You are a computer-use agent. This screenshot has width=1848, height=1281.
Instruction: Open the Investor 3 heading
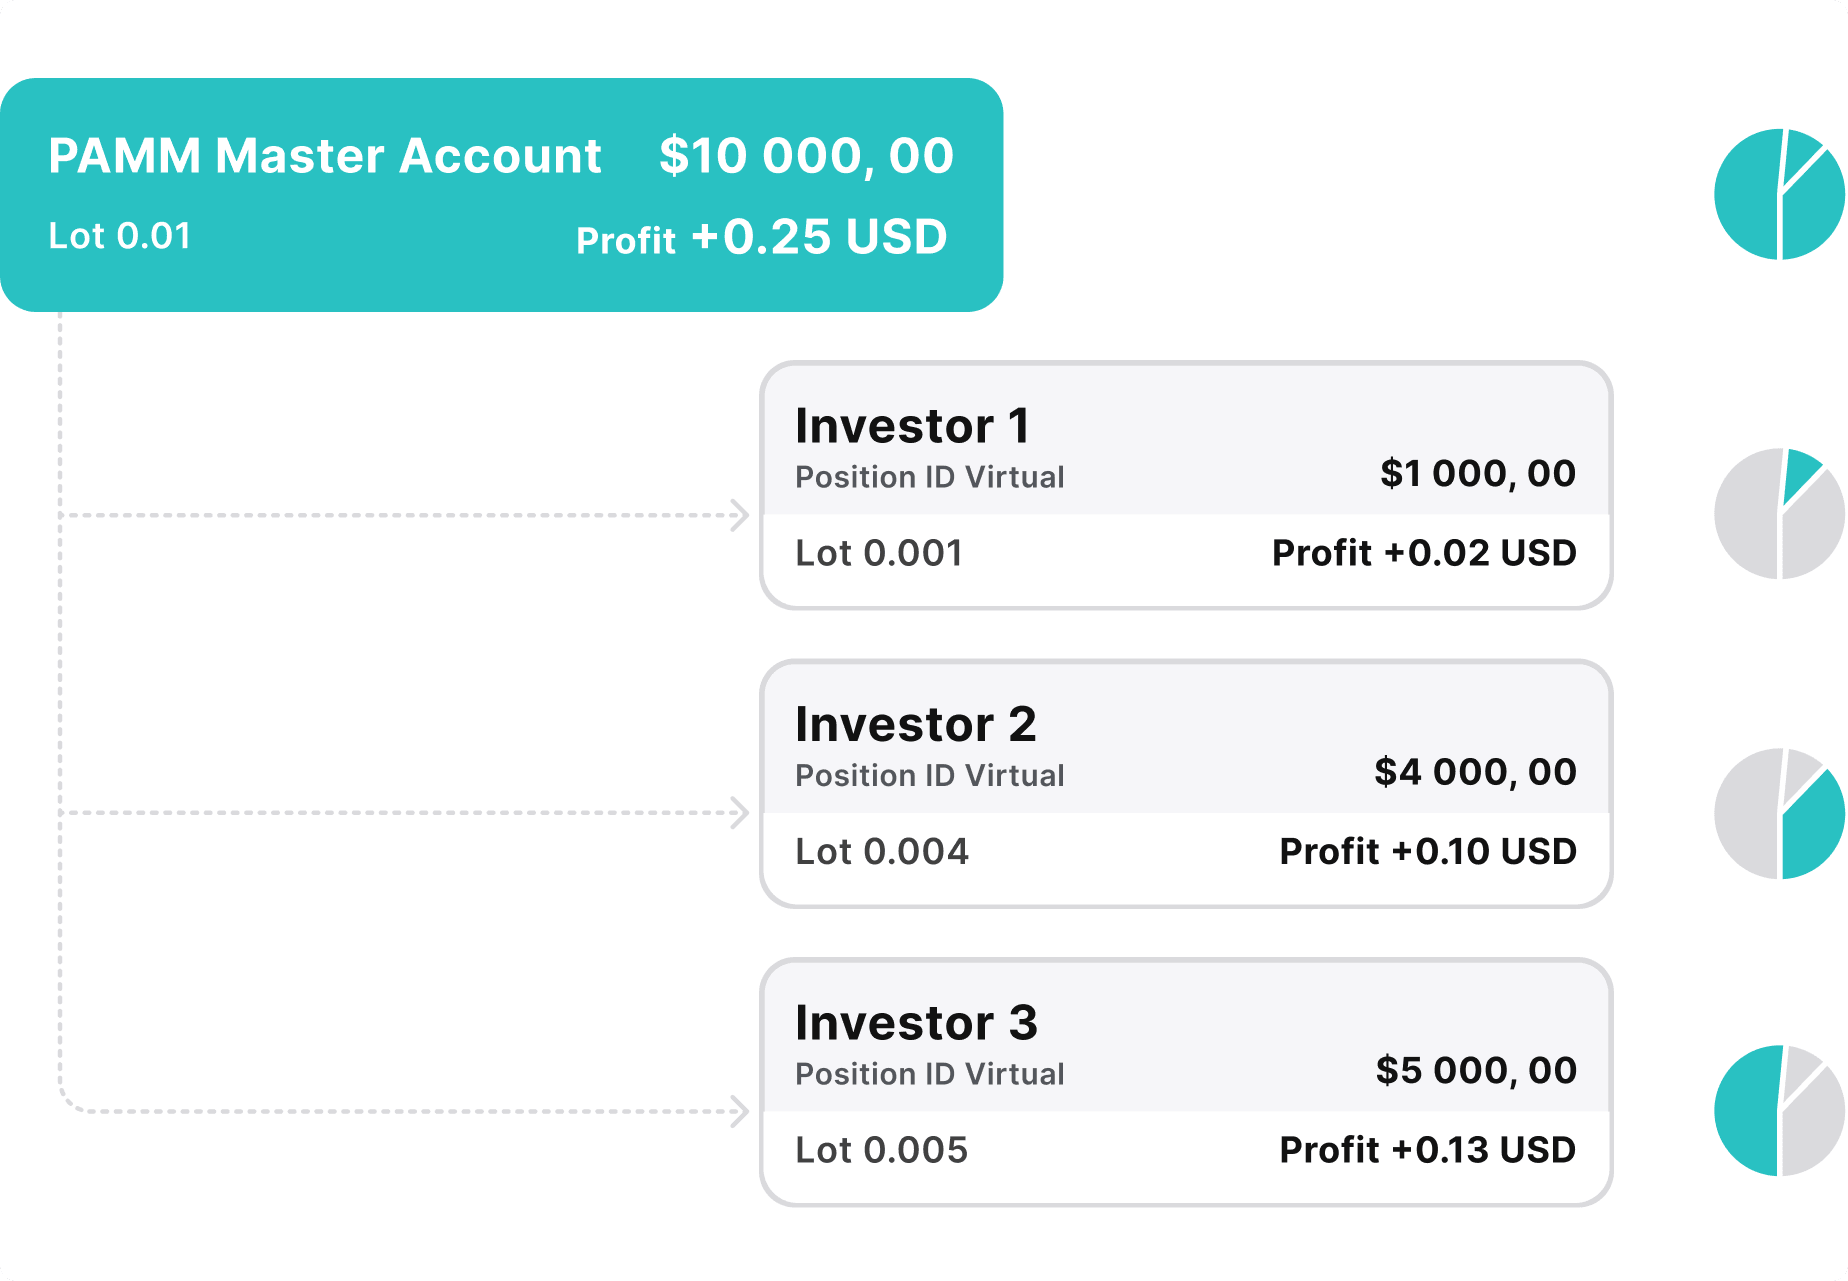tap(916, 1022)
